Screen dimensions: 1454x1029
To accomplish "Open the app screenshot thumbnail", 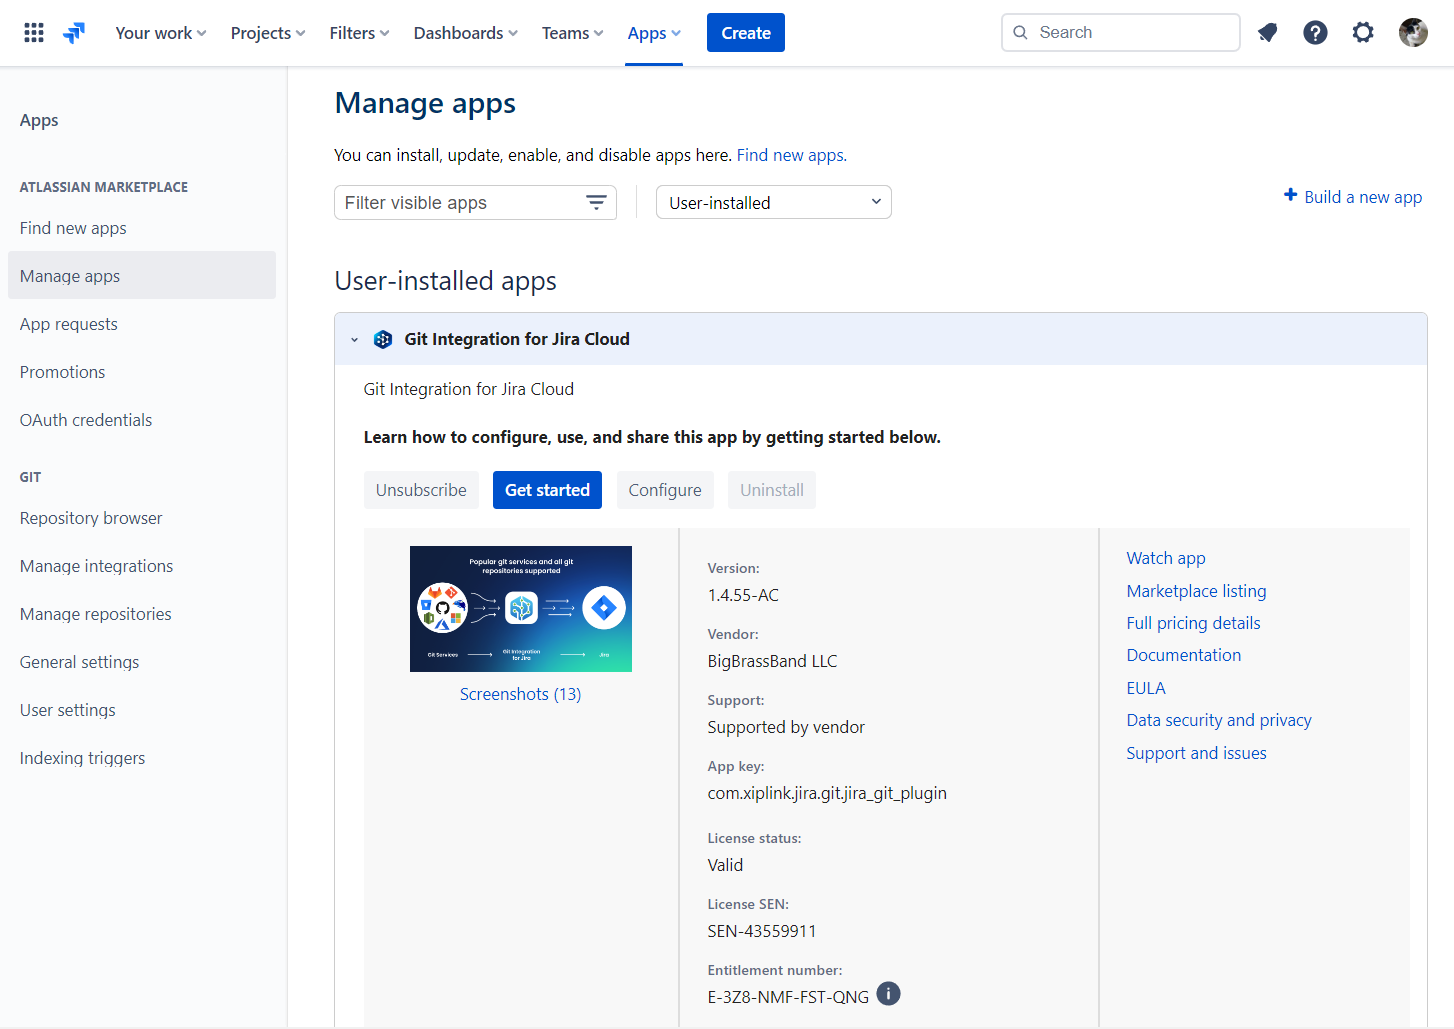I will [521, 609].
